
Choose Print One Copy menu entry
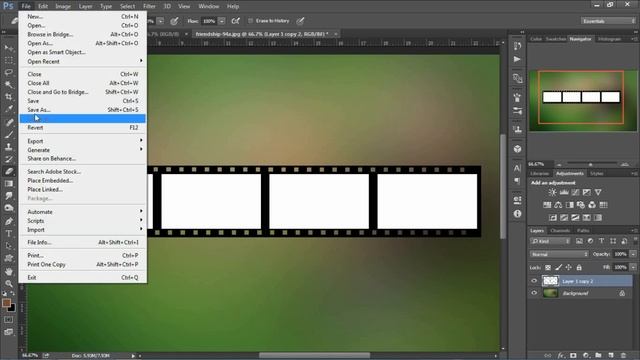[83, 264]
